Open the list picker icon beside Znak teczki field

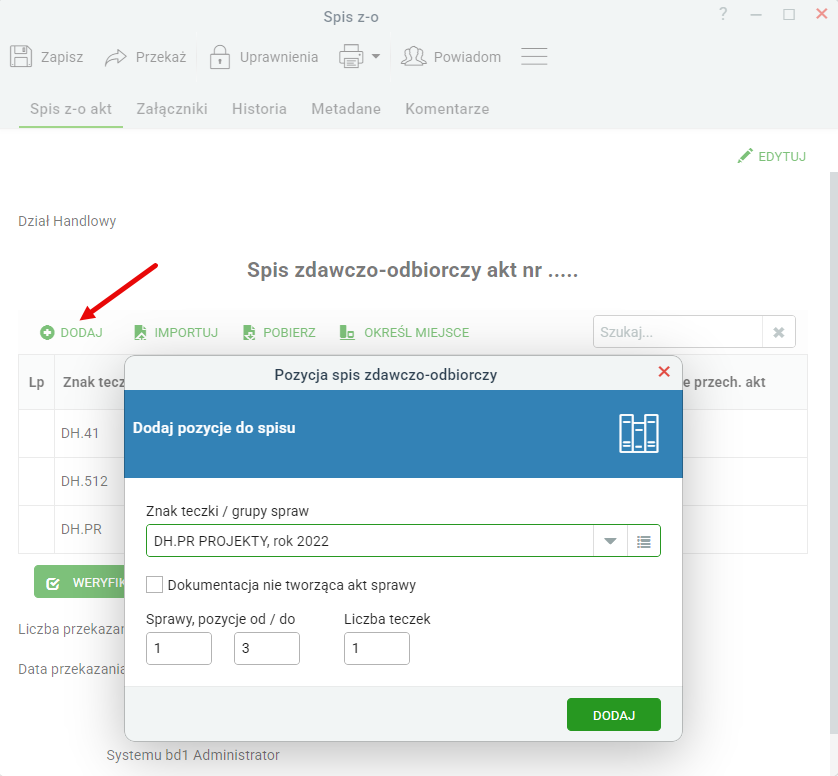[643, 541]
